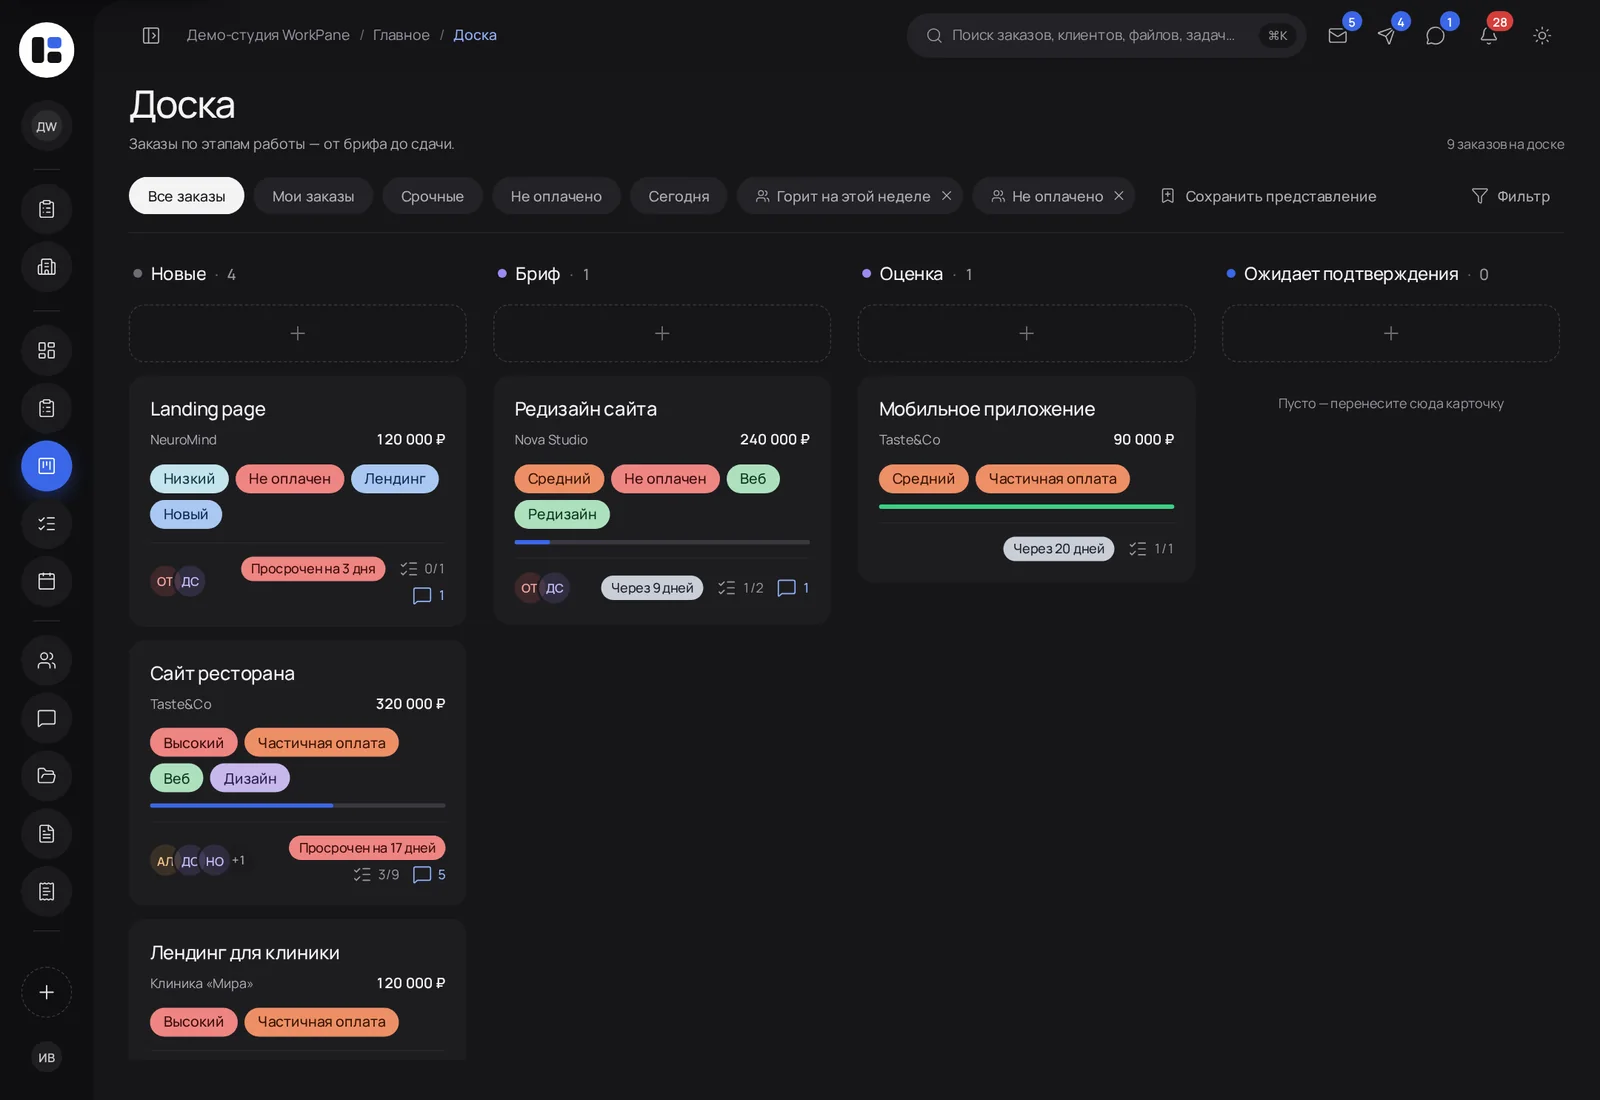Remove the 'Горит на этой неделе' saved filter
The width and height of the screenshot is (1600, 1100).
pyautogui.click(x=946, y=196)
